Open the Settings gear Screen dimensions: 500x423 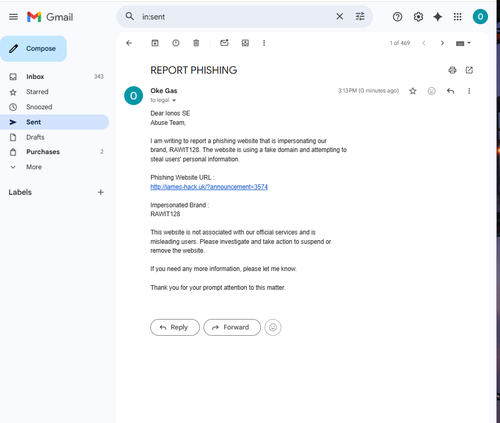click(418, 17)
